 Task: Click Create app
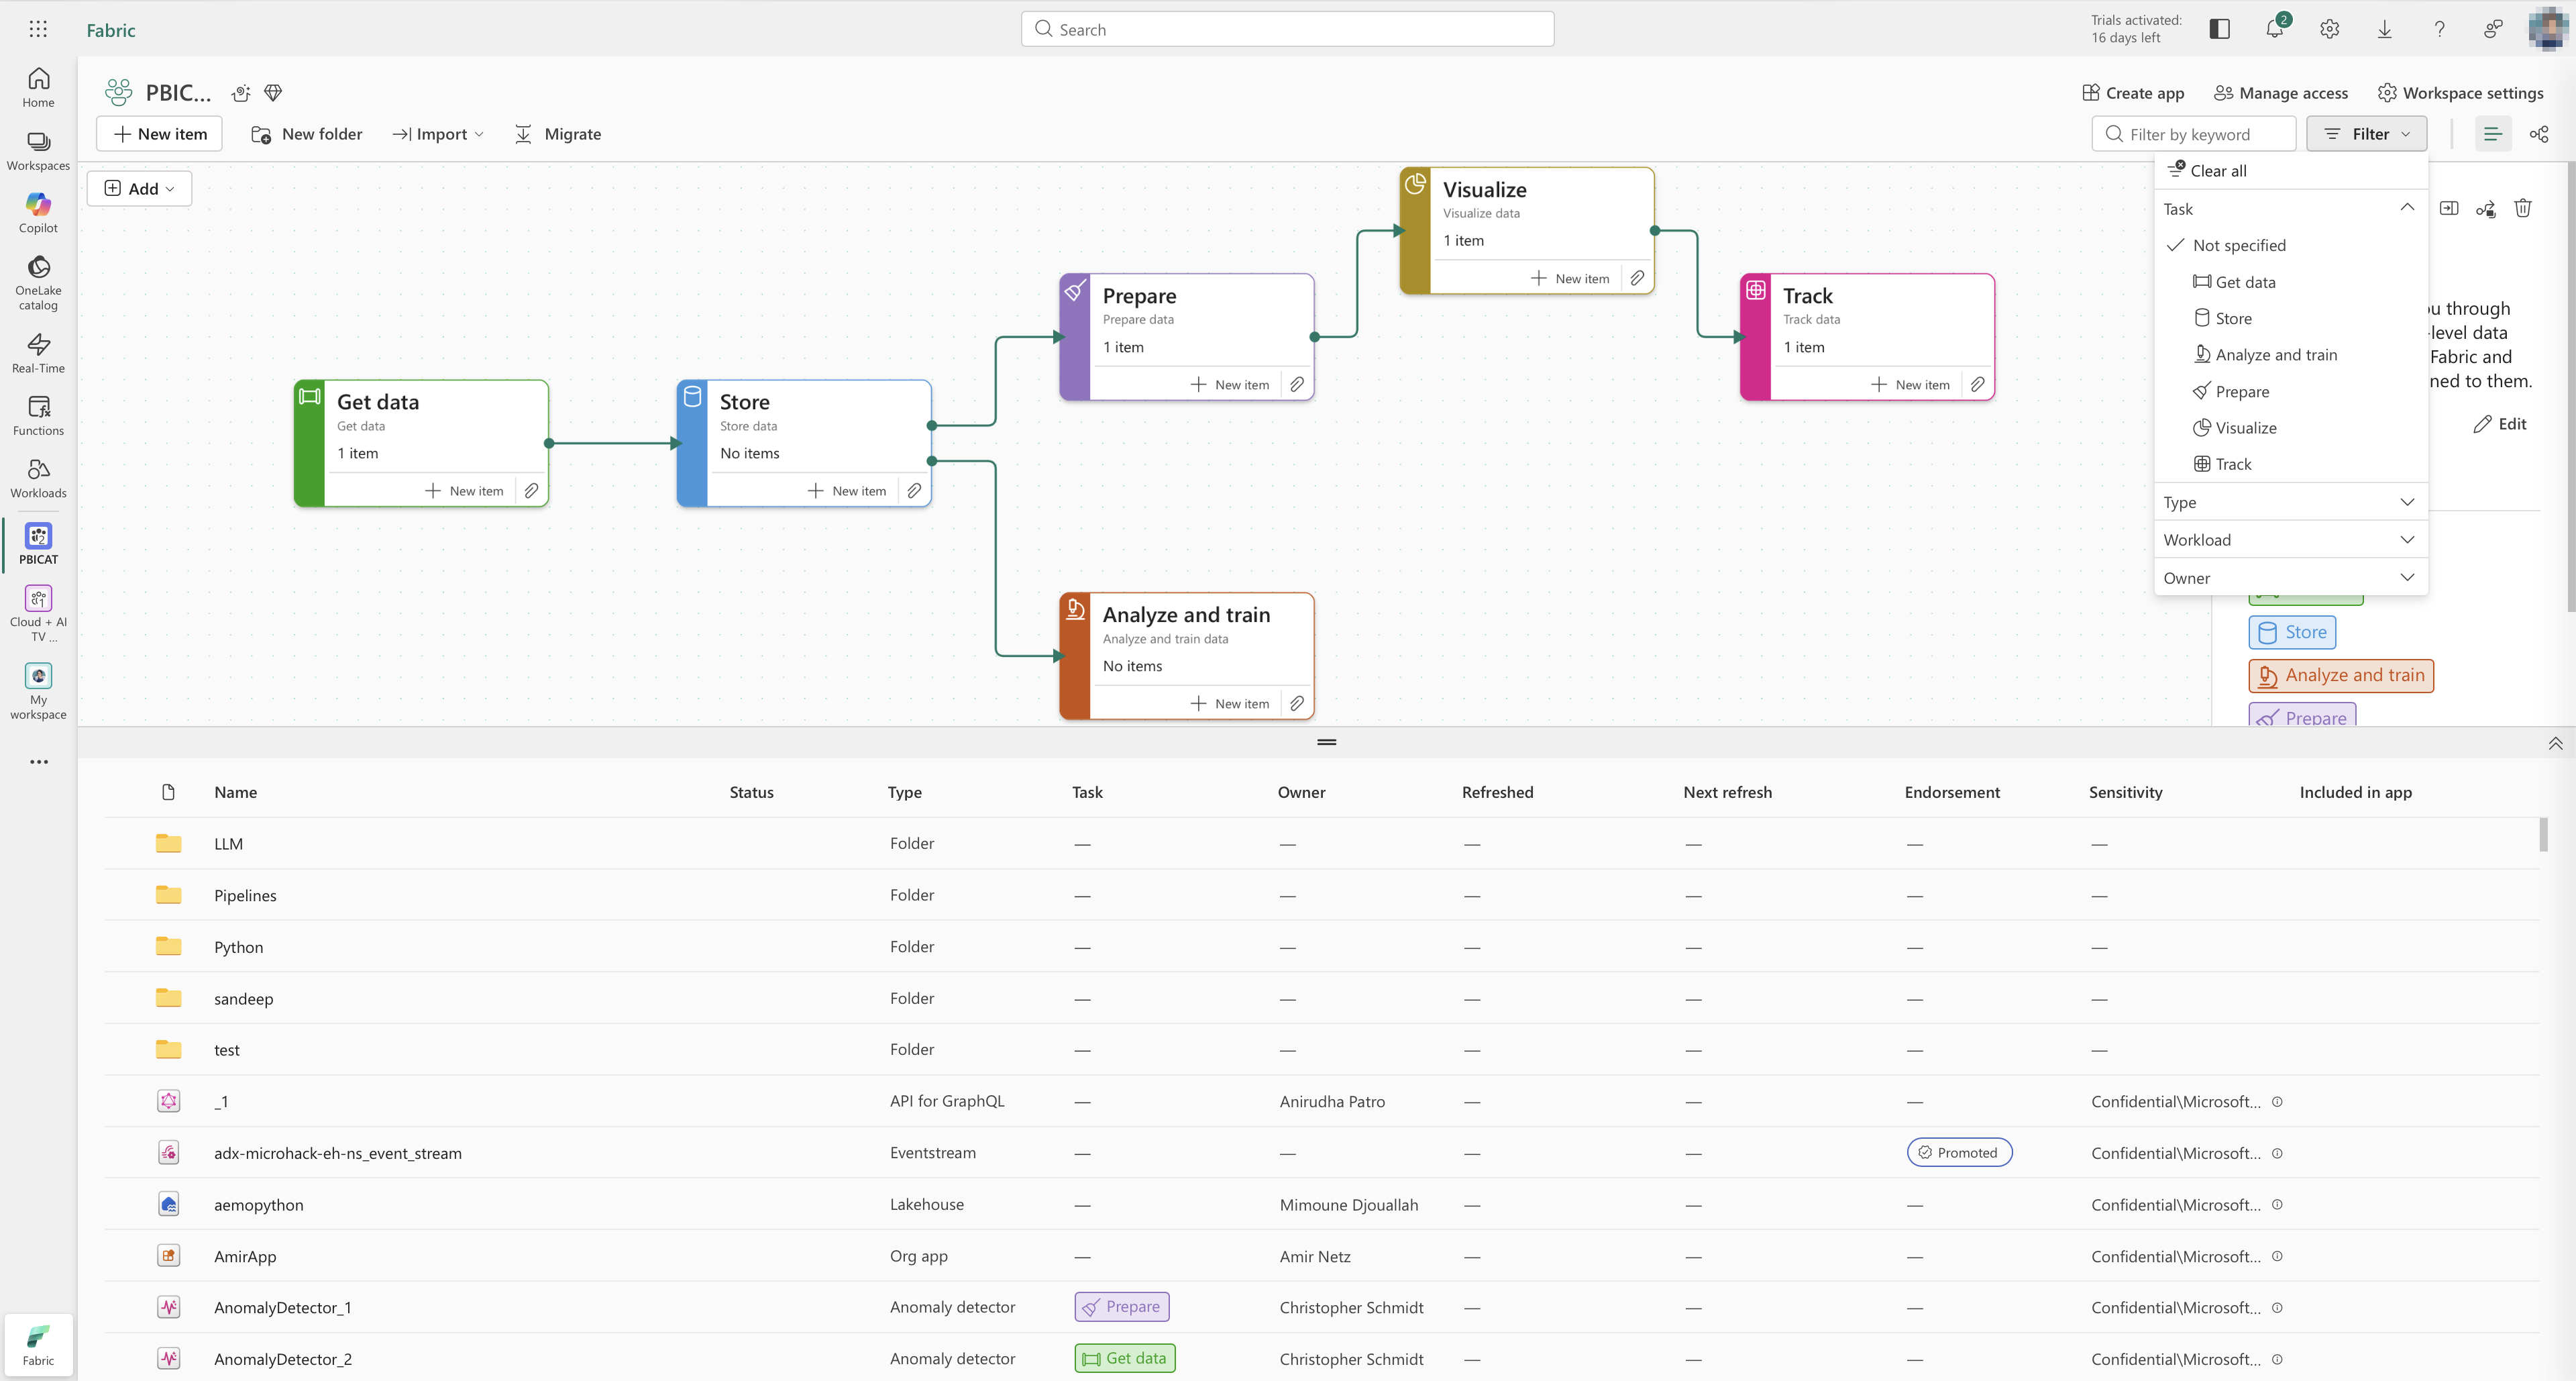coord(2132,93)
